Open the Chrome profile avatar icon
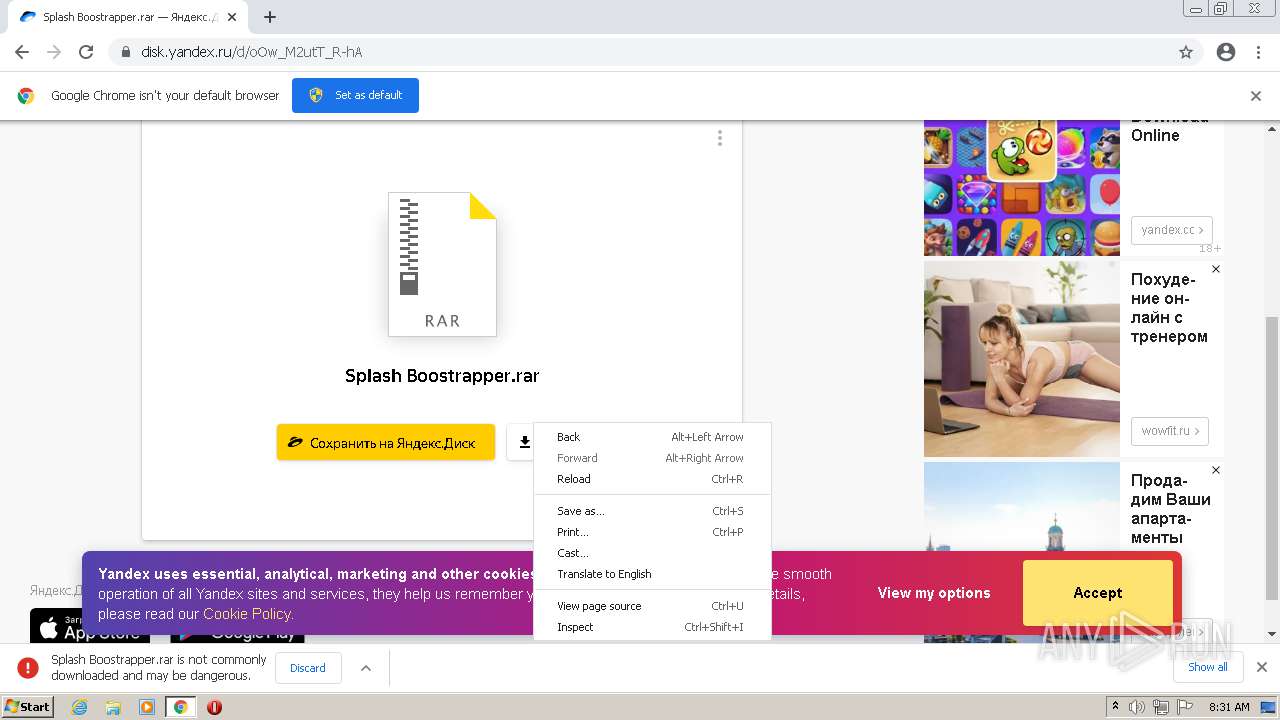 [x=1226, y=52]
